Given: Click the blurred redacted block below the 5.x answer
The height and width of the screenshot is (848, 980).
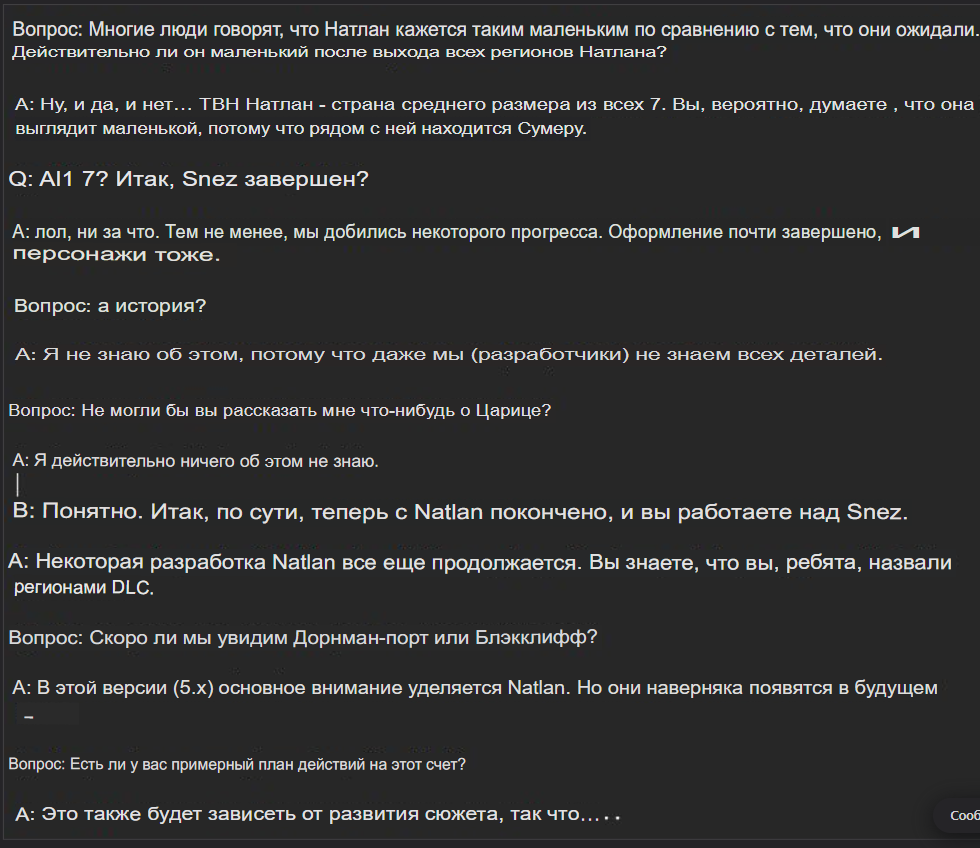Looking at the screenshot, I should pos(48,714).
